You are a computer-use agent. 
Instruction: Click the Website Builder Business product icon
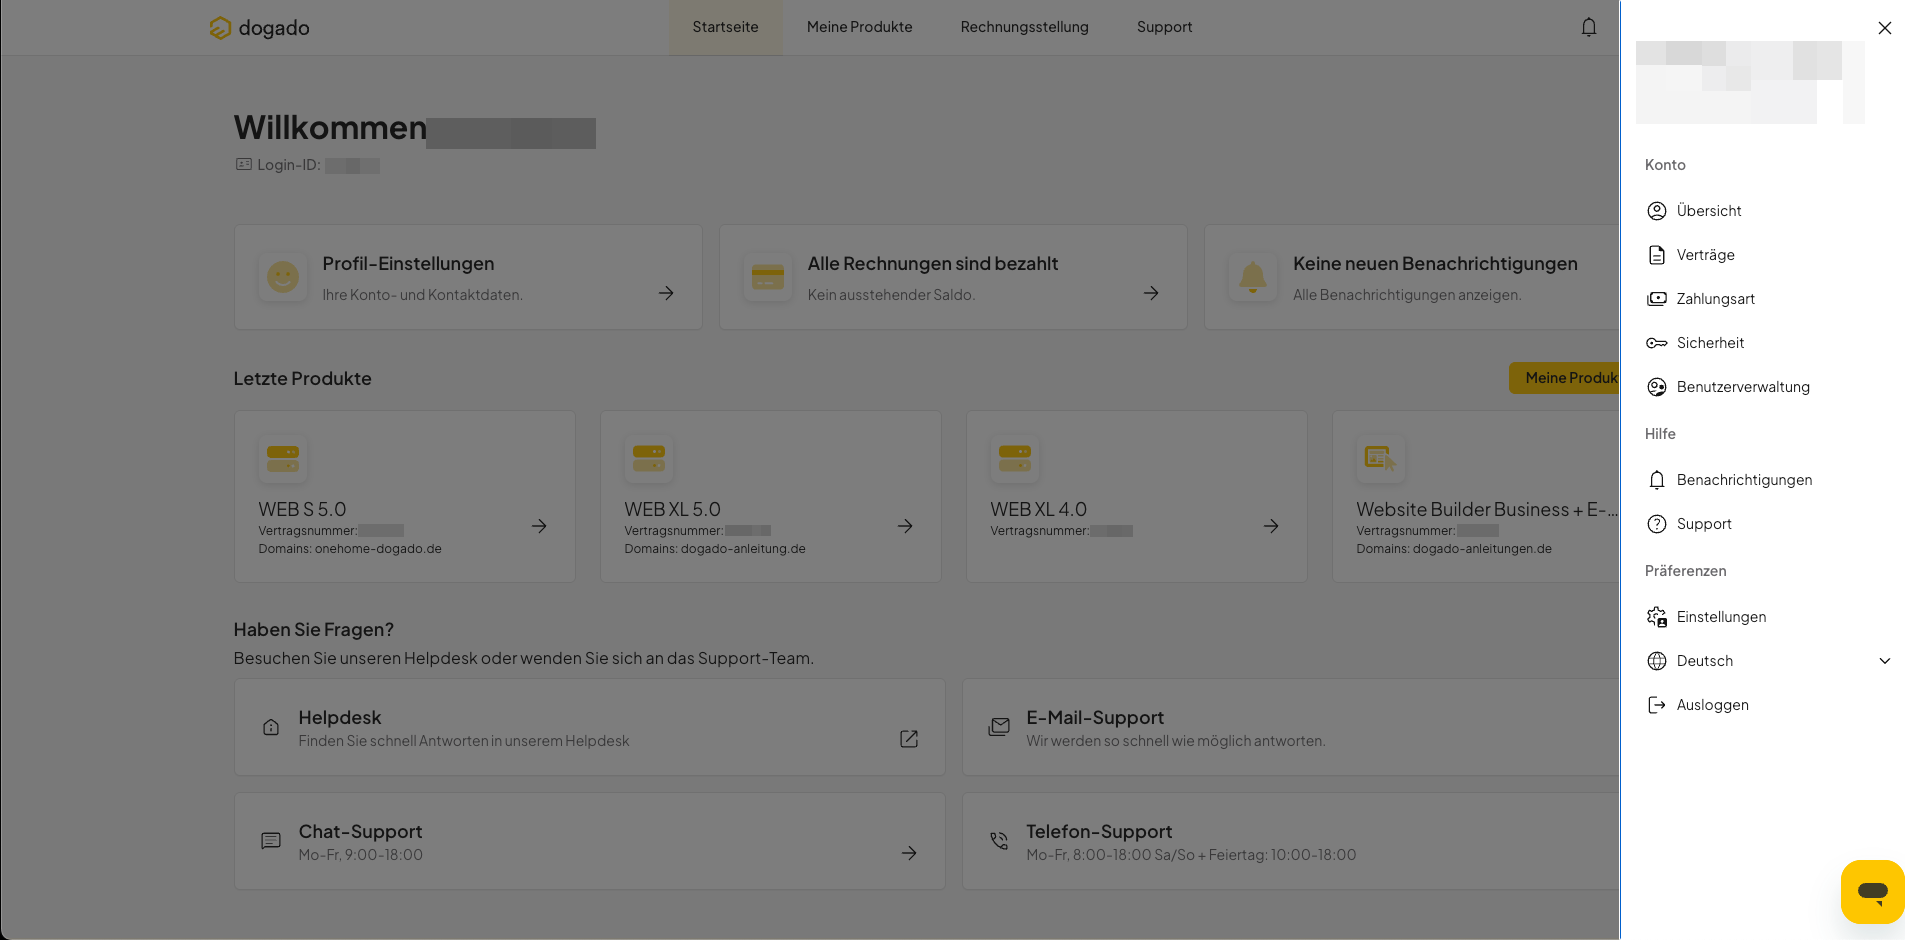pyautogui.click(x=1381, y=459)
